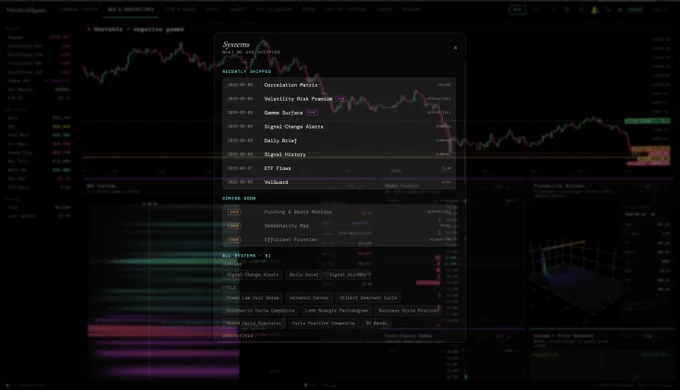Click the Funding & Basis Monitor coming-soon row
Viewport: 680px width, 390px height.
[339, 212]
